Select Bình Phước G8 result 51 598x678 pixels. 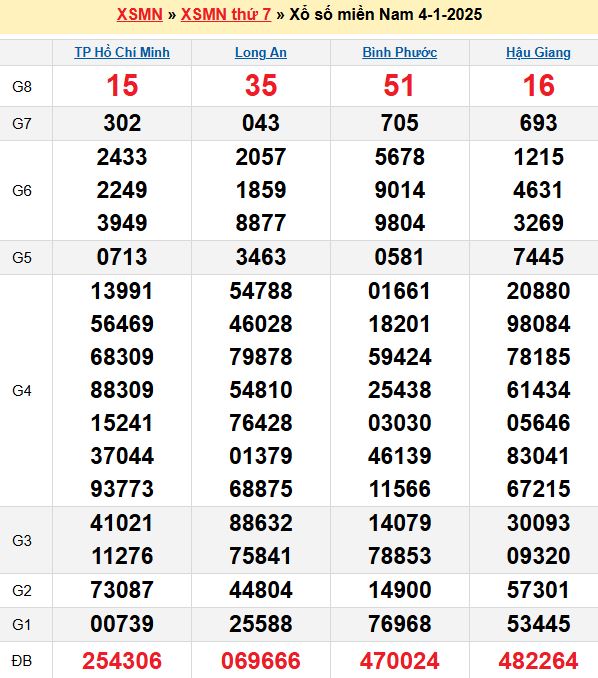(399, 85)
